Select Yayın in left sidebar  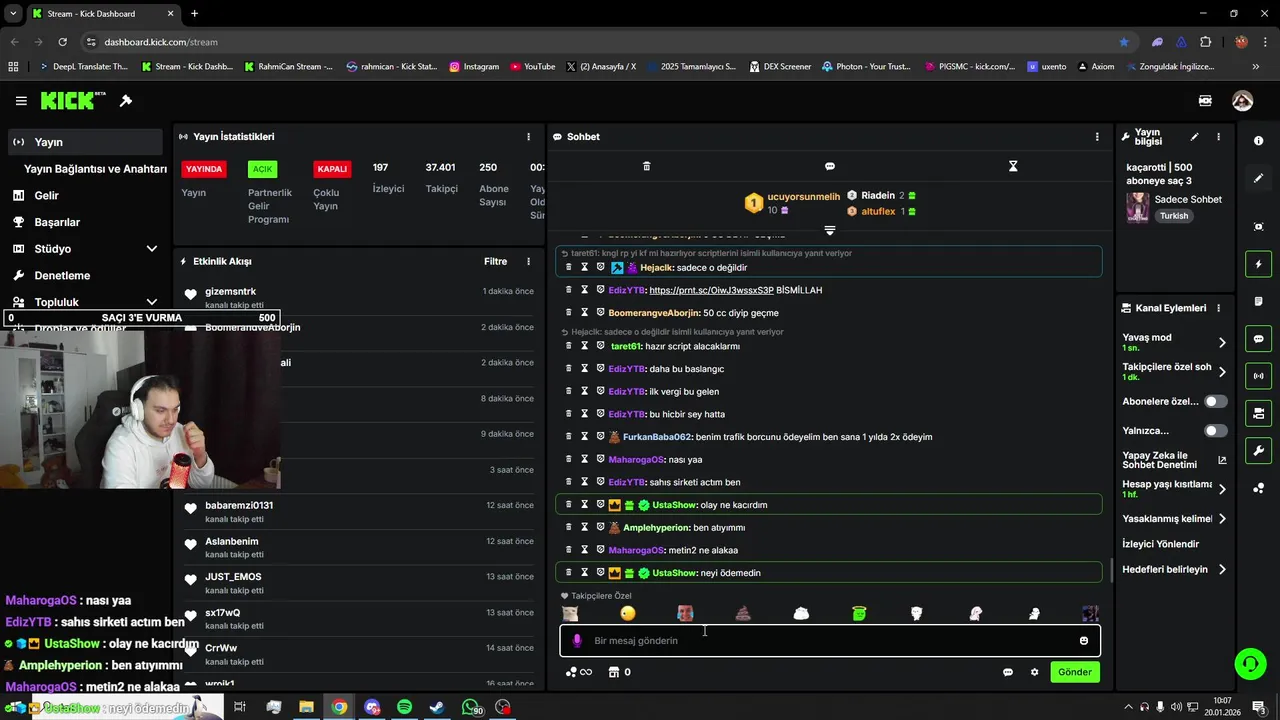click(84, 142)
